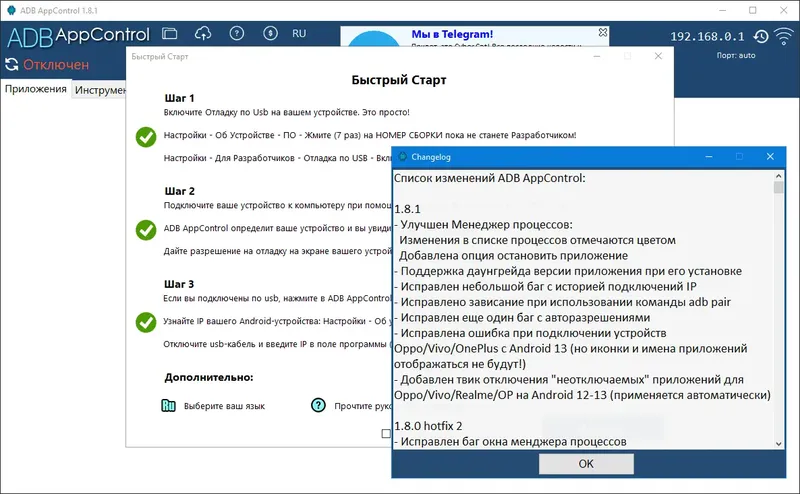The image size is (800, 494).
Task: Switch to the Приложения tab
Action: tap(36, 89)
